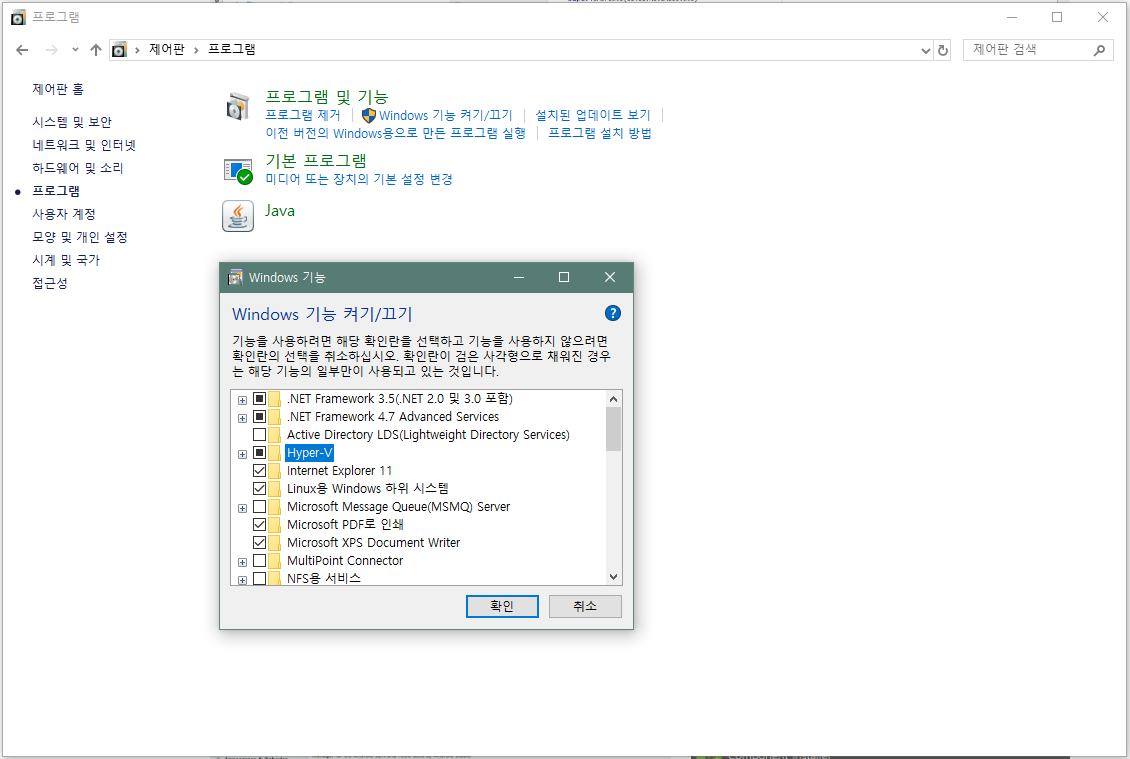Open 시계 및 국가 category
The width and height of the screenshot is (1130, 759).
66,260
